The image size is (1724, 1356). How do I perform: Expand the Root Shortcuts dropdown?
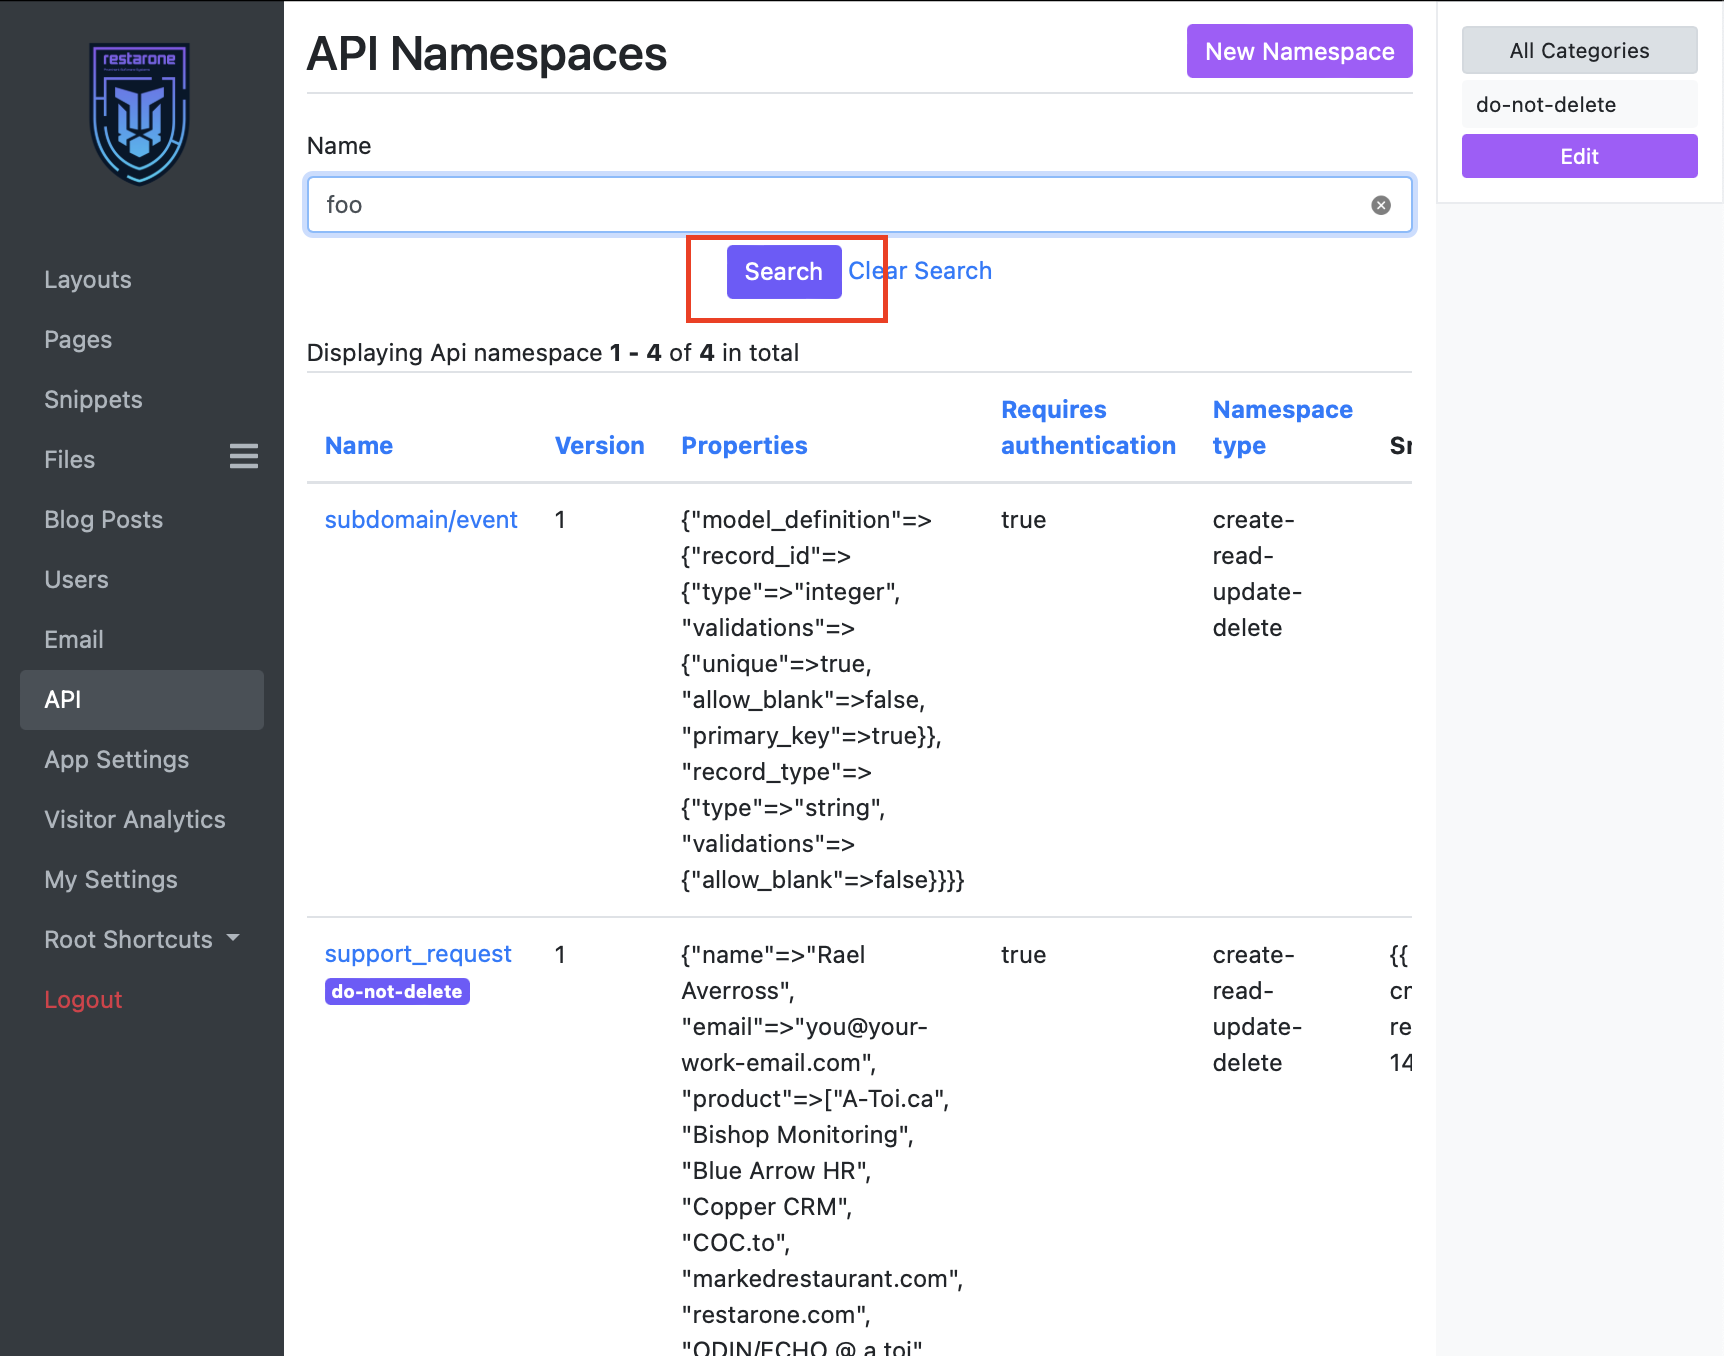click(141, 939)
